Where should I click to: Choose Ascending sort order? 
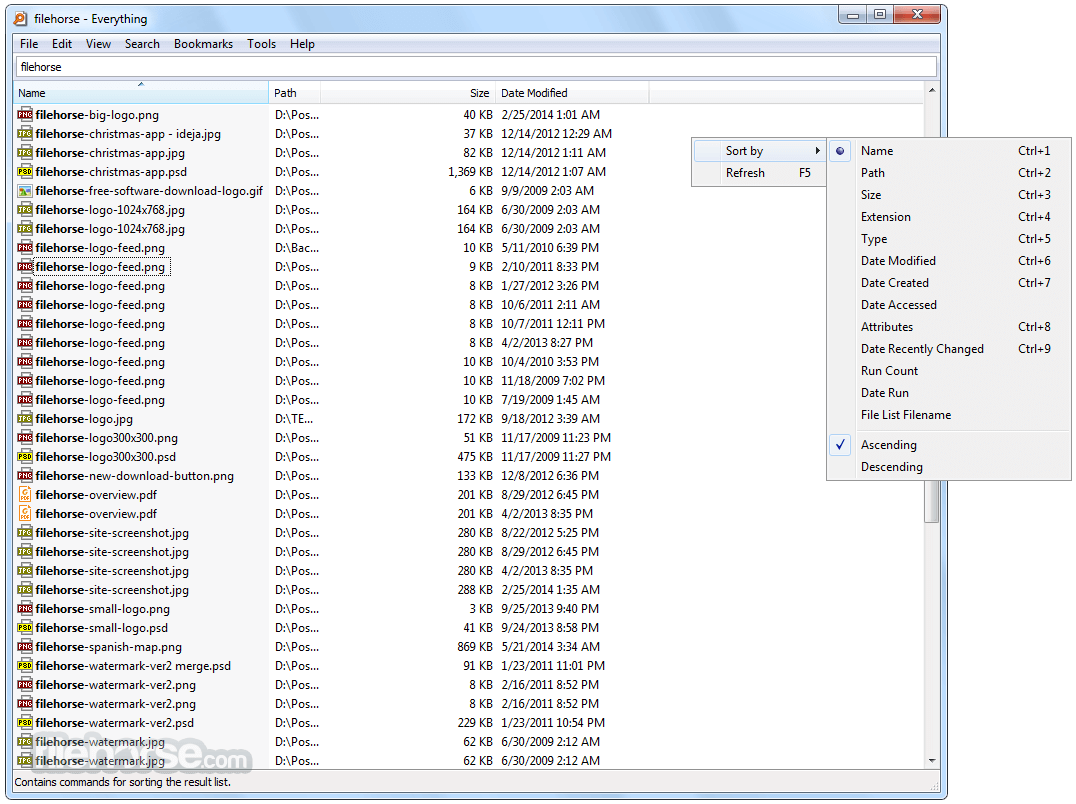point(949,445)
